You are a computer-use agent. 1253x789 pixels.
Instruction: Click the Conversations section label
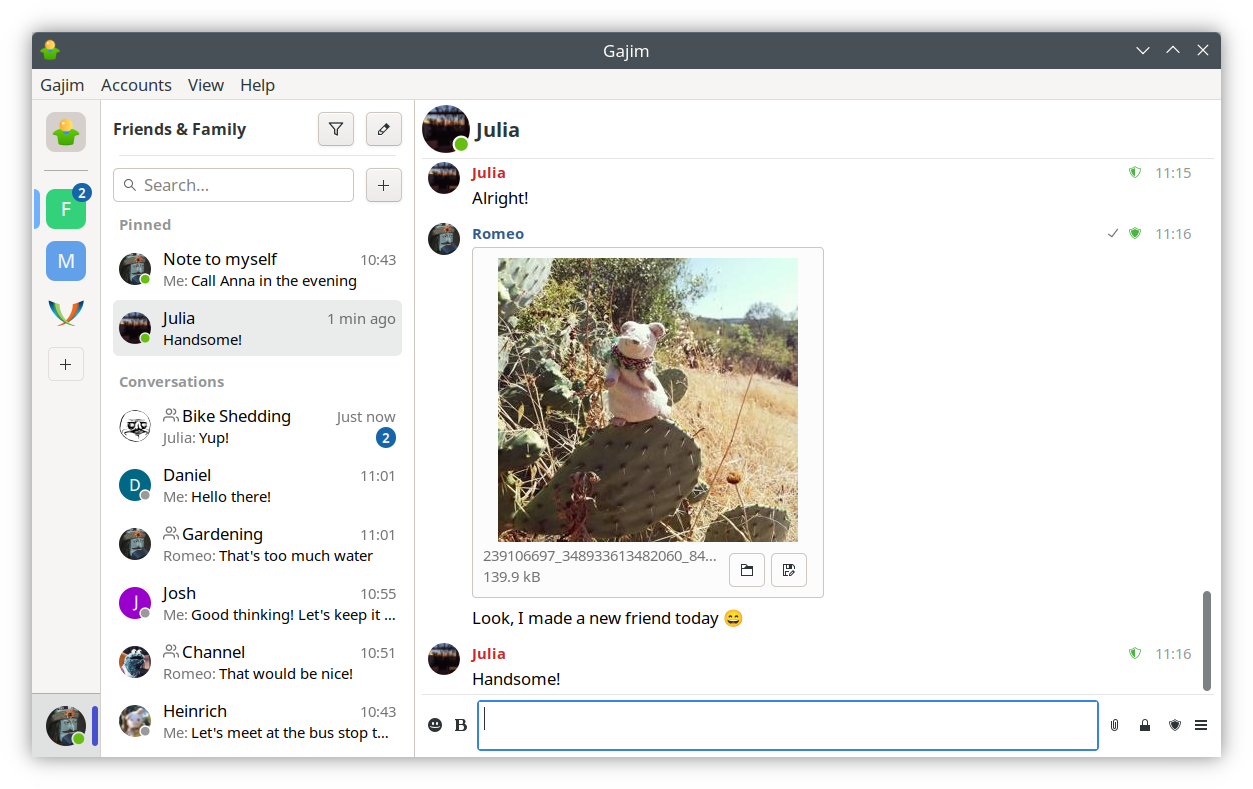coord(171,382)
